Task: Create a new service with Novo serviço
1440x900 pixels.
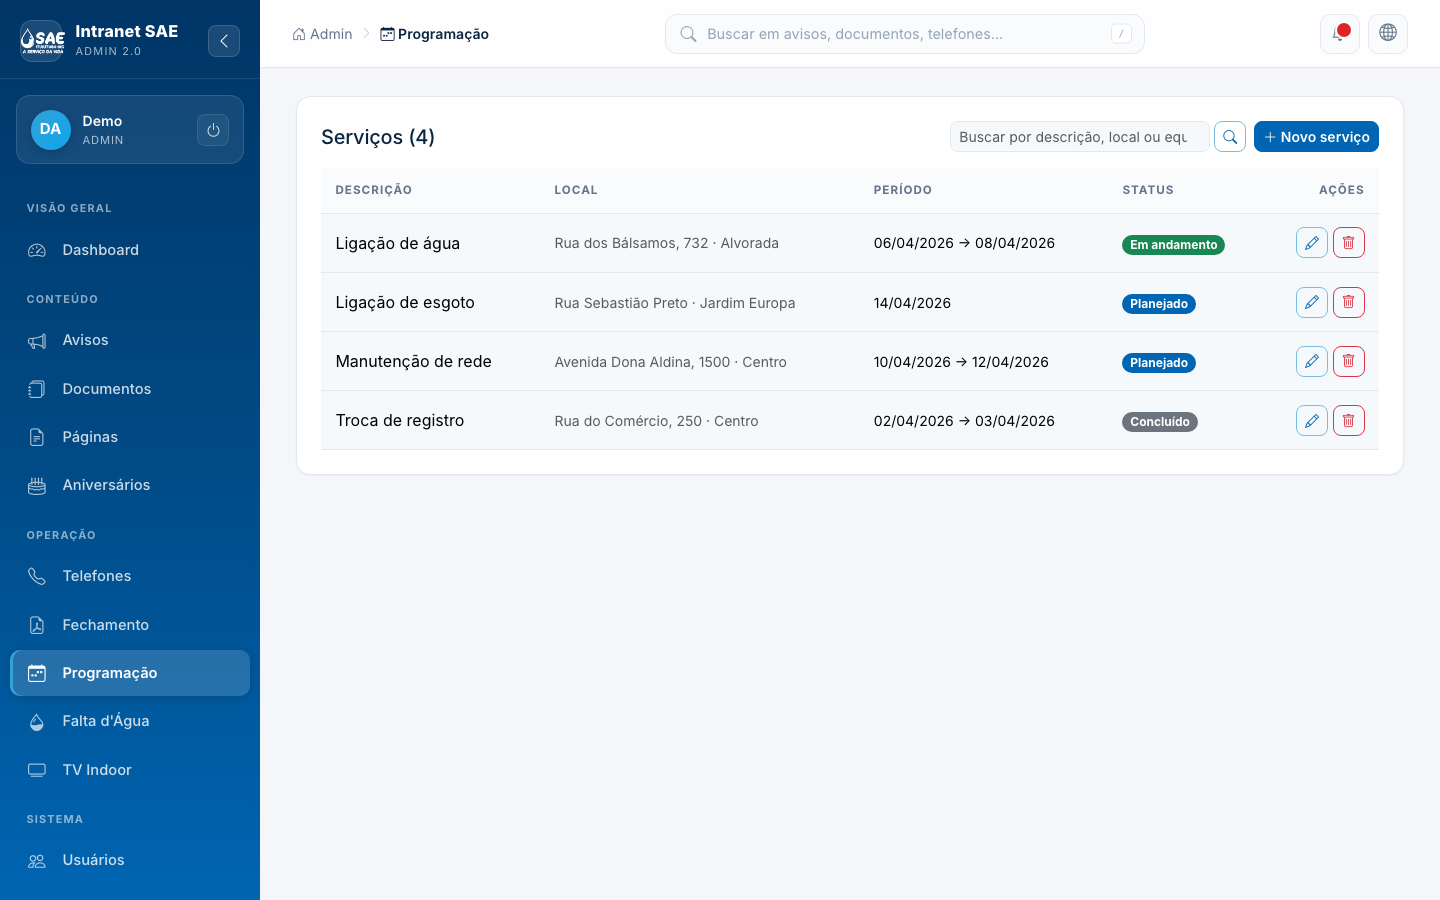Action: [x=1316, y=137]
